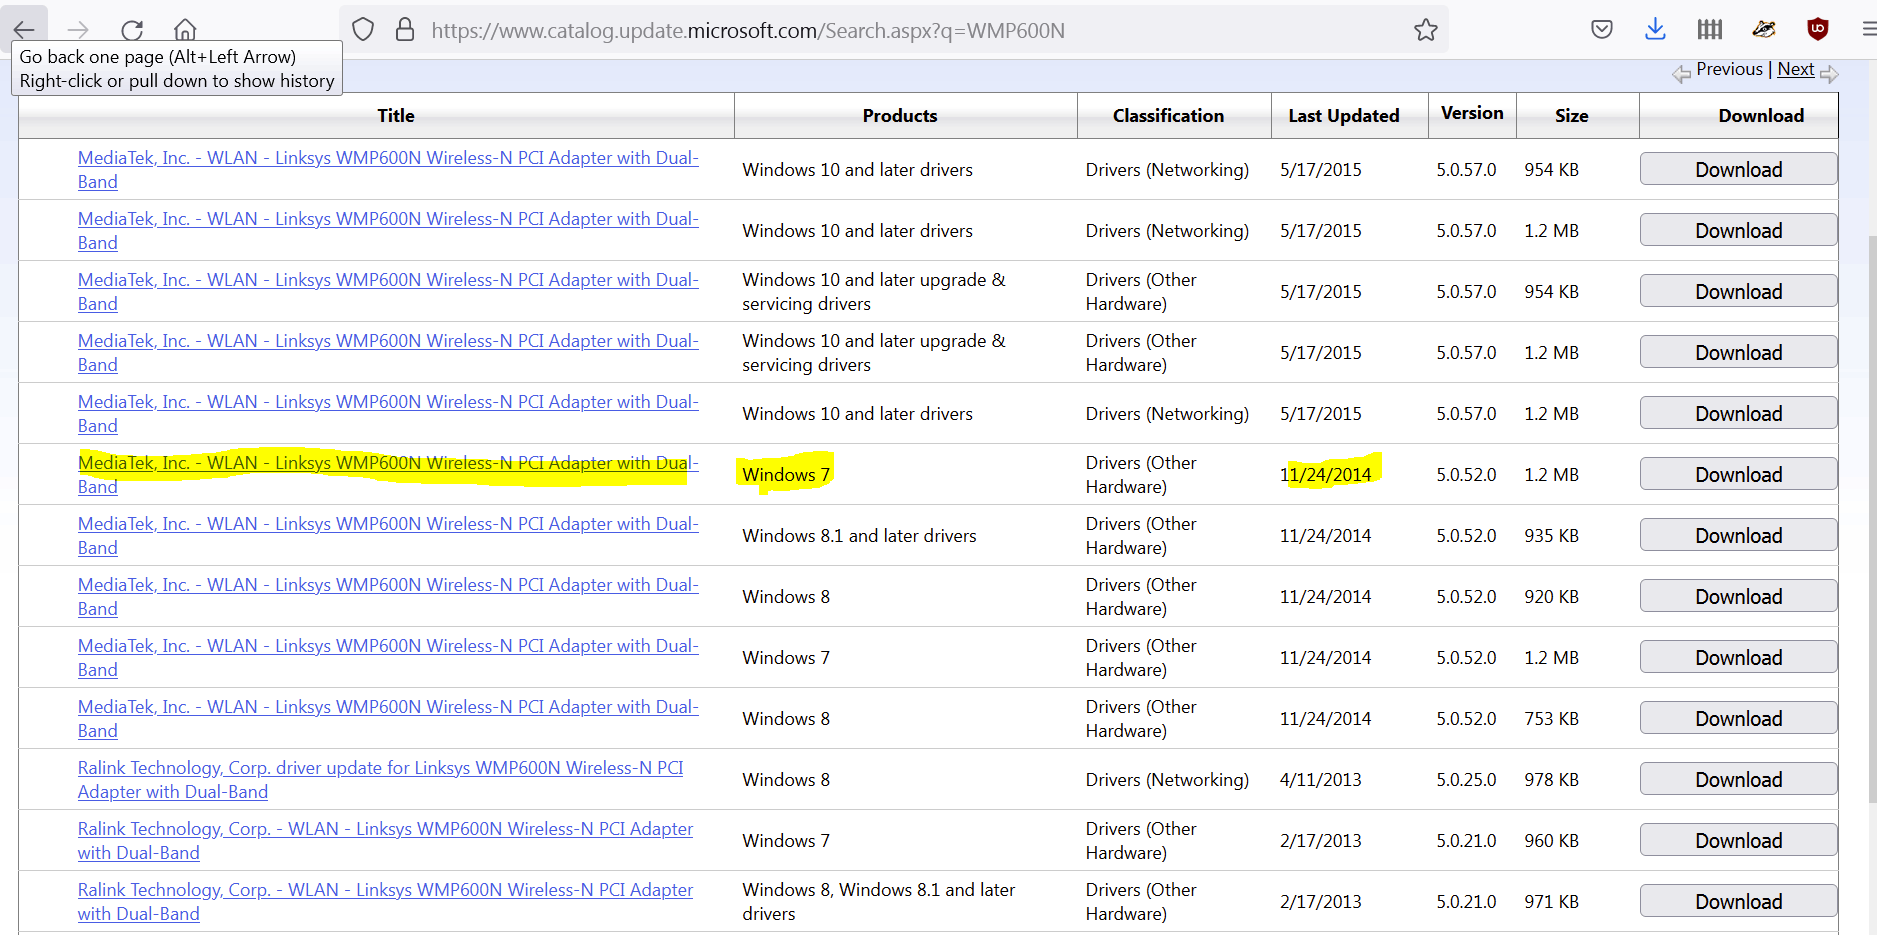Open the Library bookmarks and history icon
The image size is (1877, 935).
(1710, 30)
